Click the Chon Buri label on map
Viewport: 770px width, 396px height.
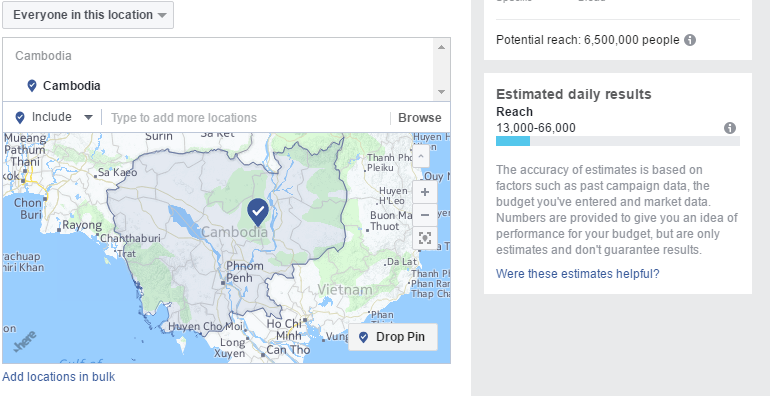[28, 208]
